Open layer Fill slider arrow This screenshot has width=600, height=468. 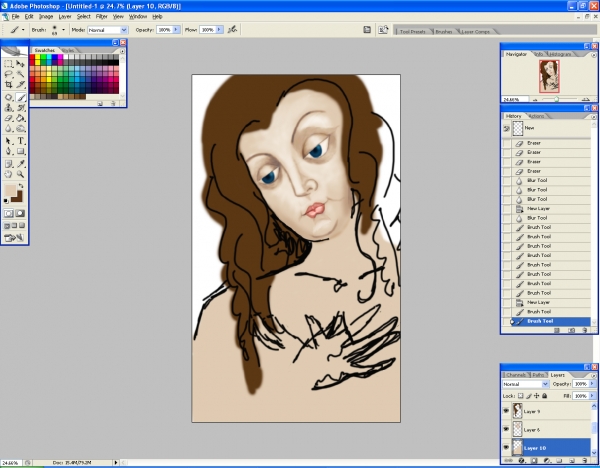[x=592, y=396]
